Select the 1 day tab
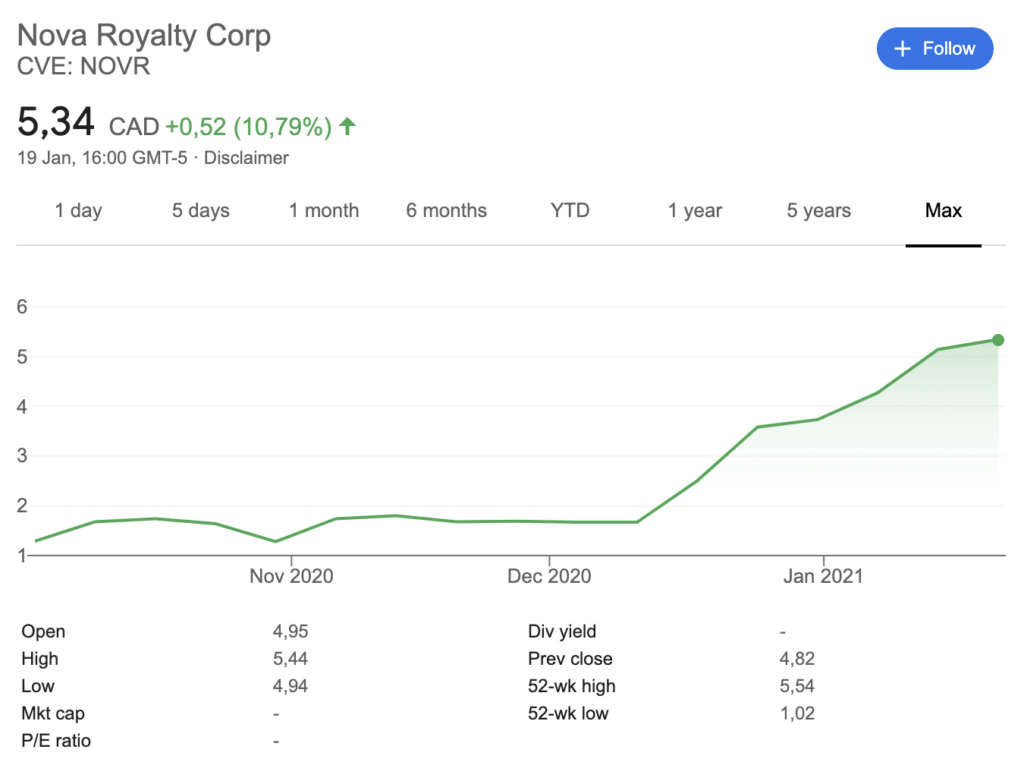Image resolution: width=1024 pixels, height=762 pixels. tap(78, 211)
